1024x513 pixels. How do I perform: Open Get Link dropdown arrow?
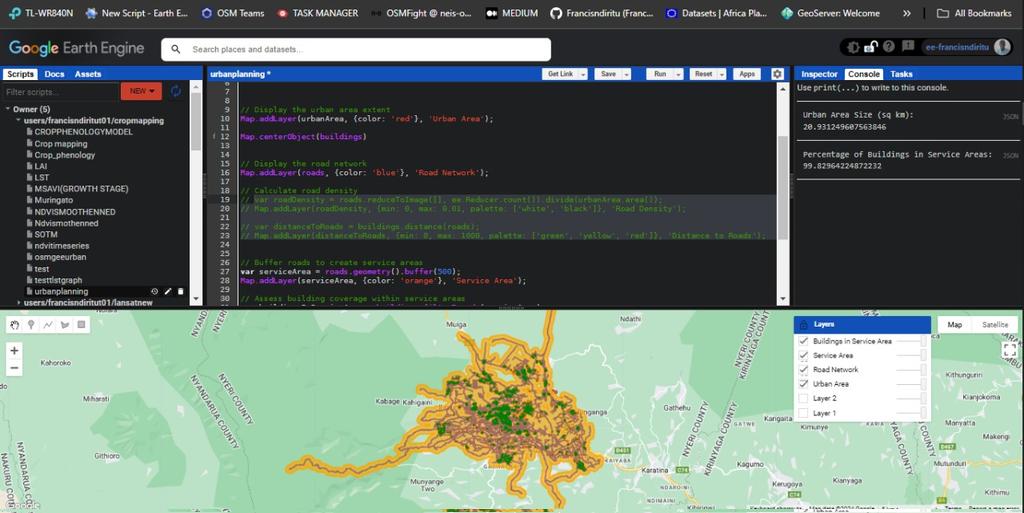583,74
